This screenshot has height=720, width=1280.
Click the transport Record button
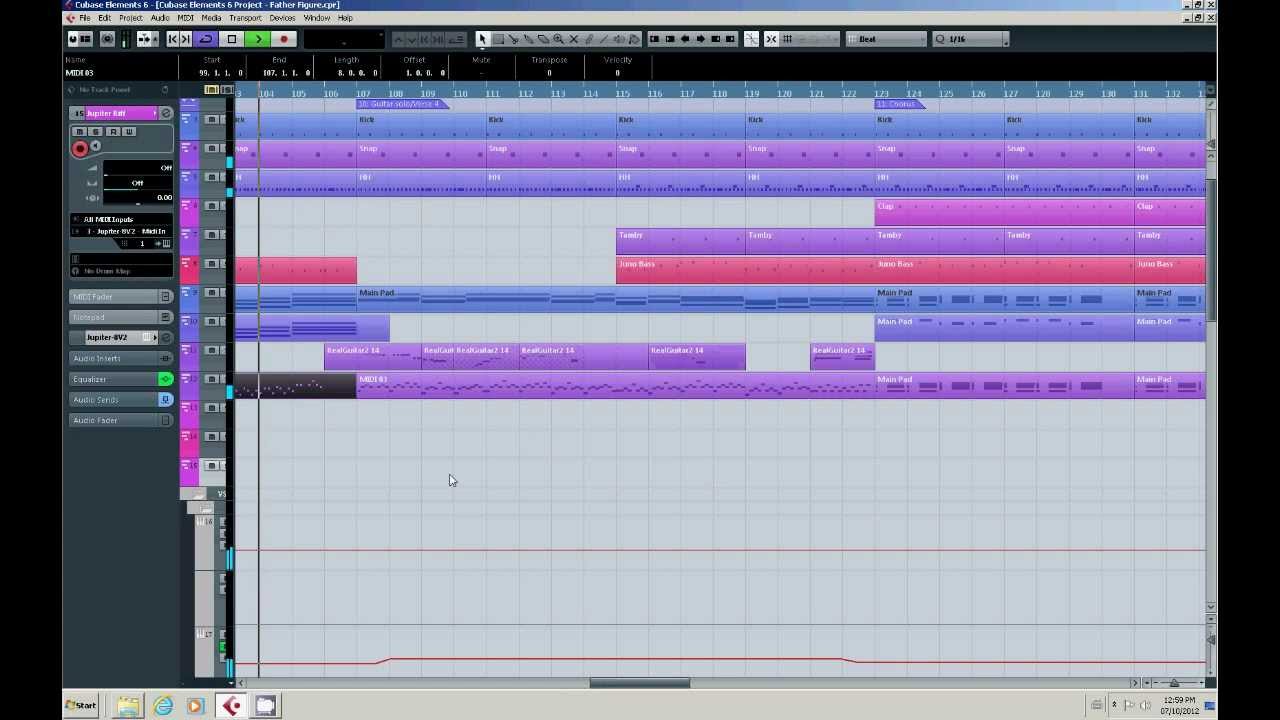coord(284,39)
